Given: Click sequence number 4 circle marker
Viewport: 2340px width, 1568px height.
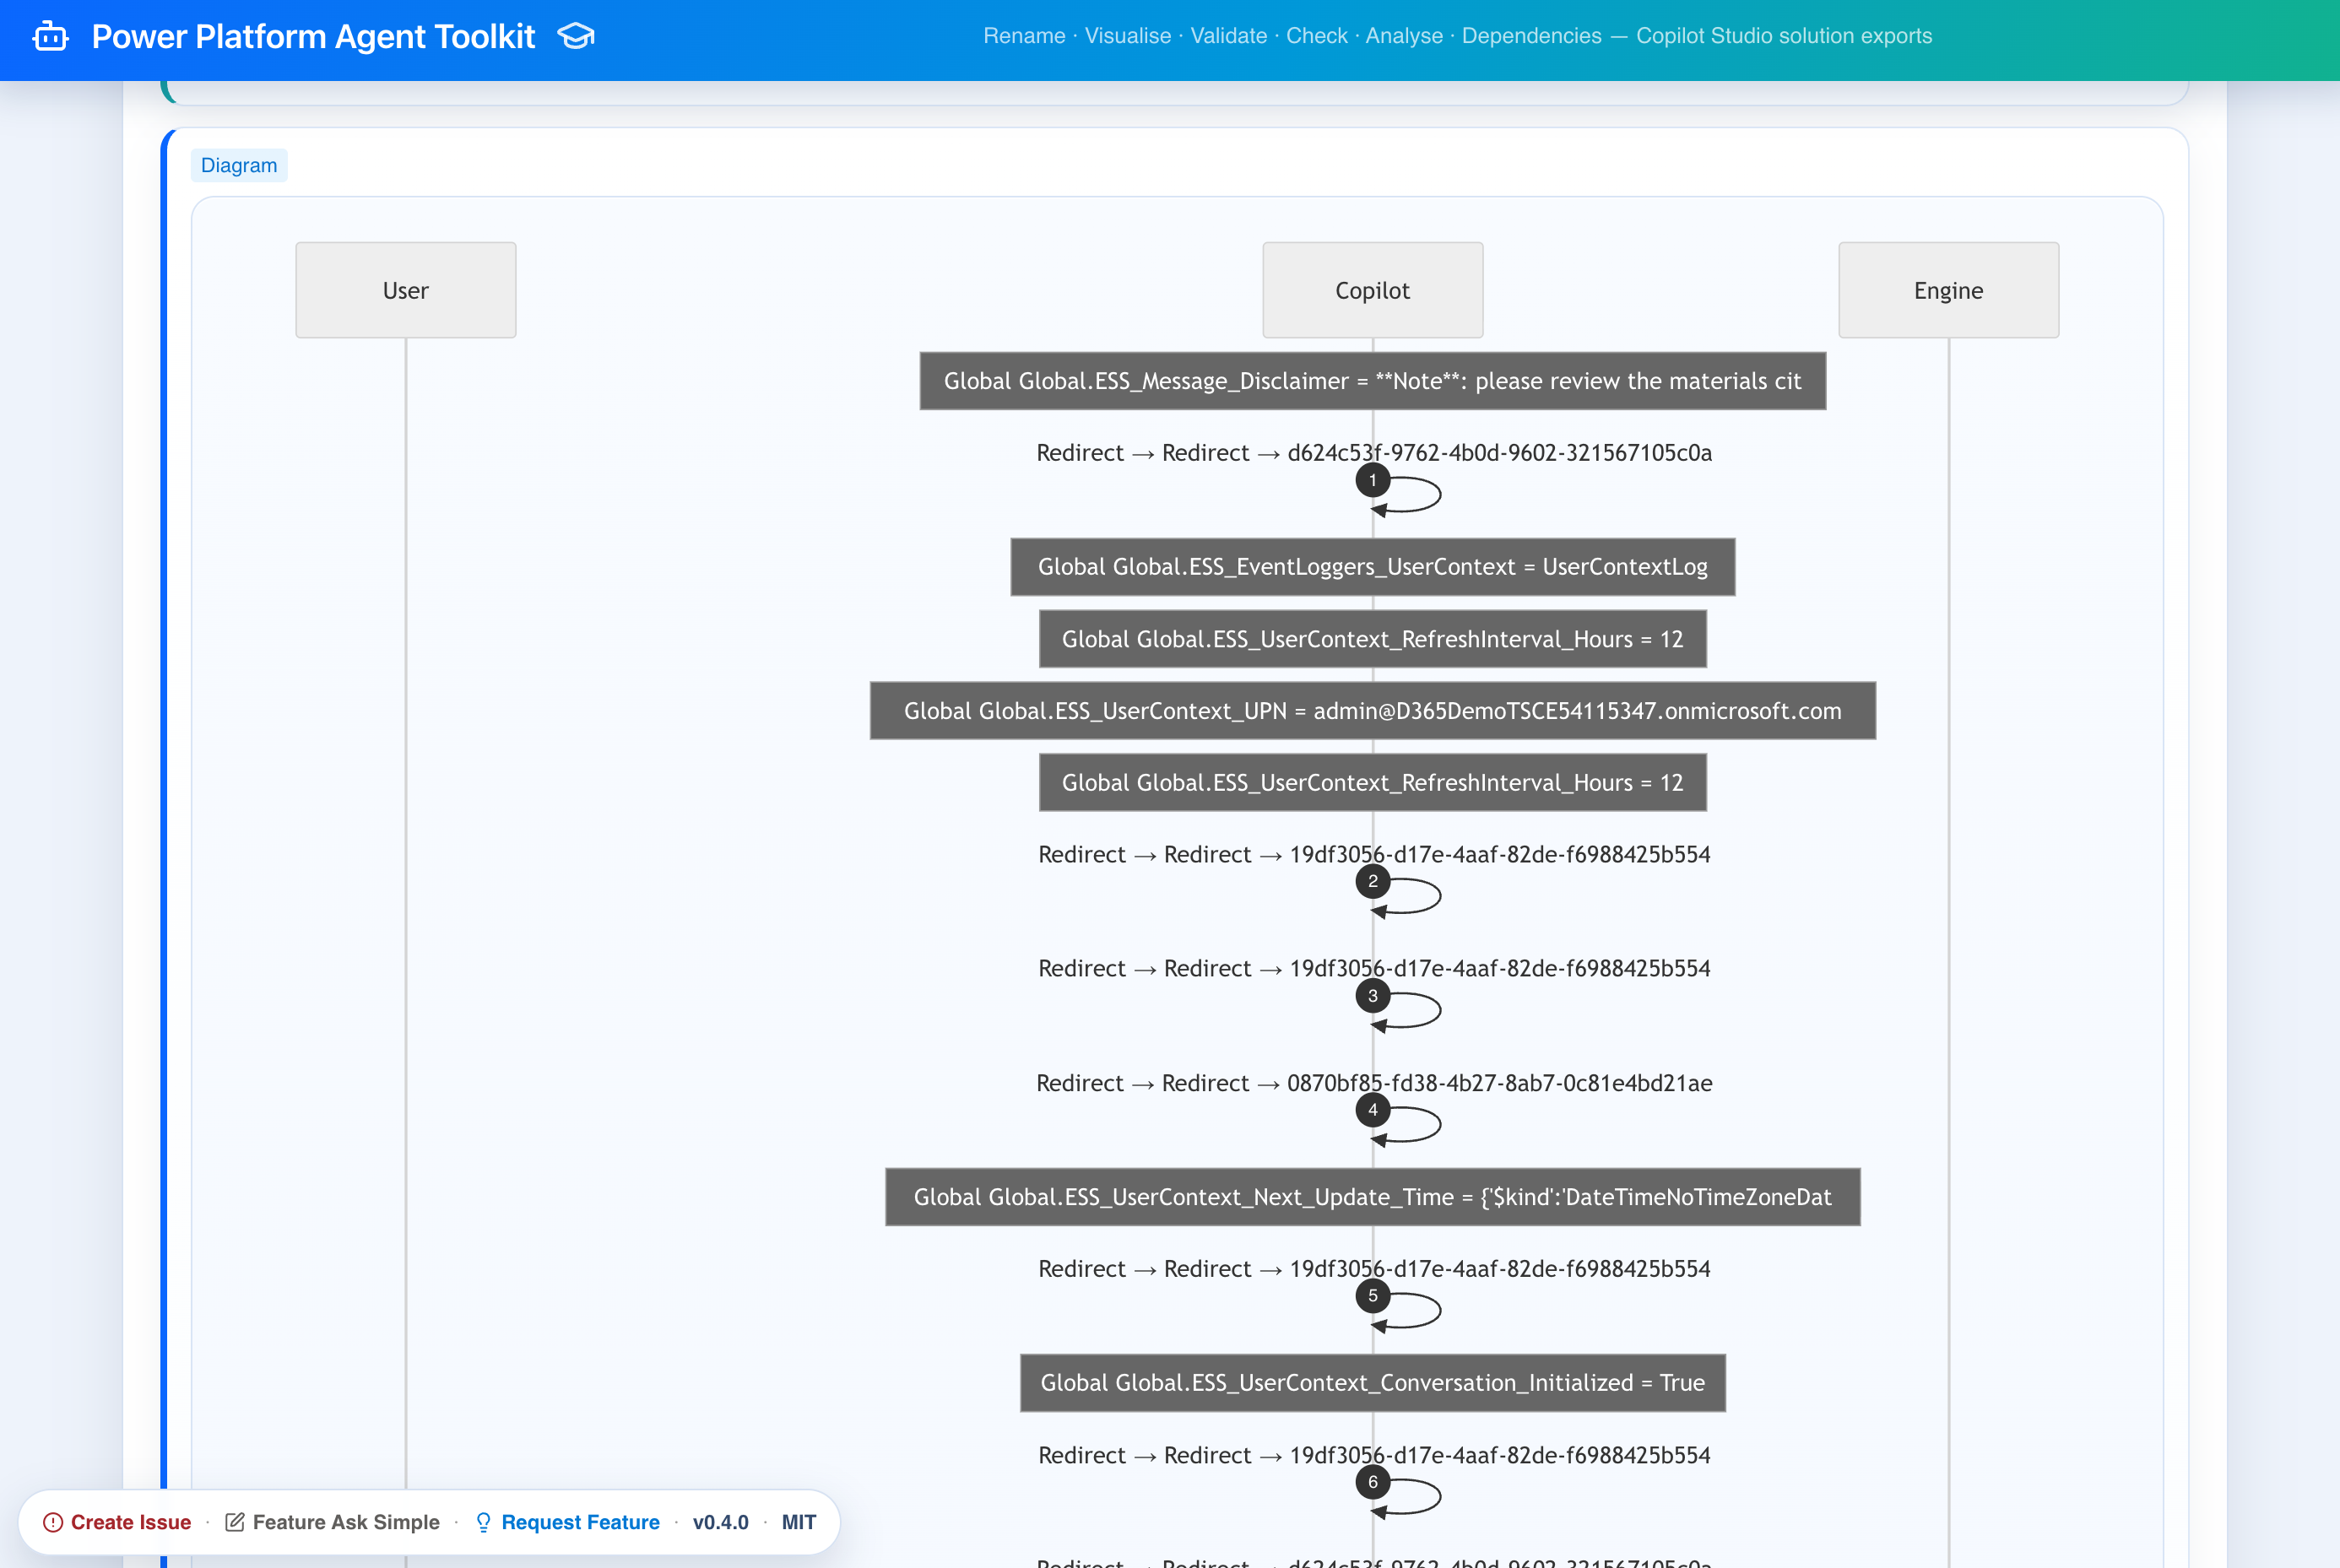Looking at the screenshot, I should click(1372, 1110).
